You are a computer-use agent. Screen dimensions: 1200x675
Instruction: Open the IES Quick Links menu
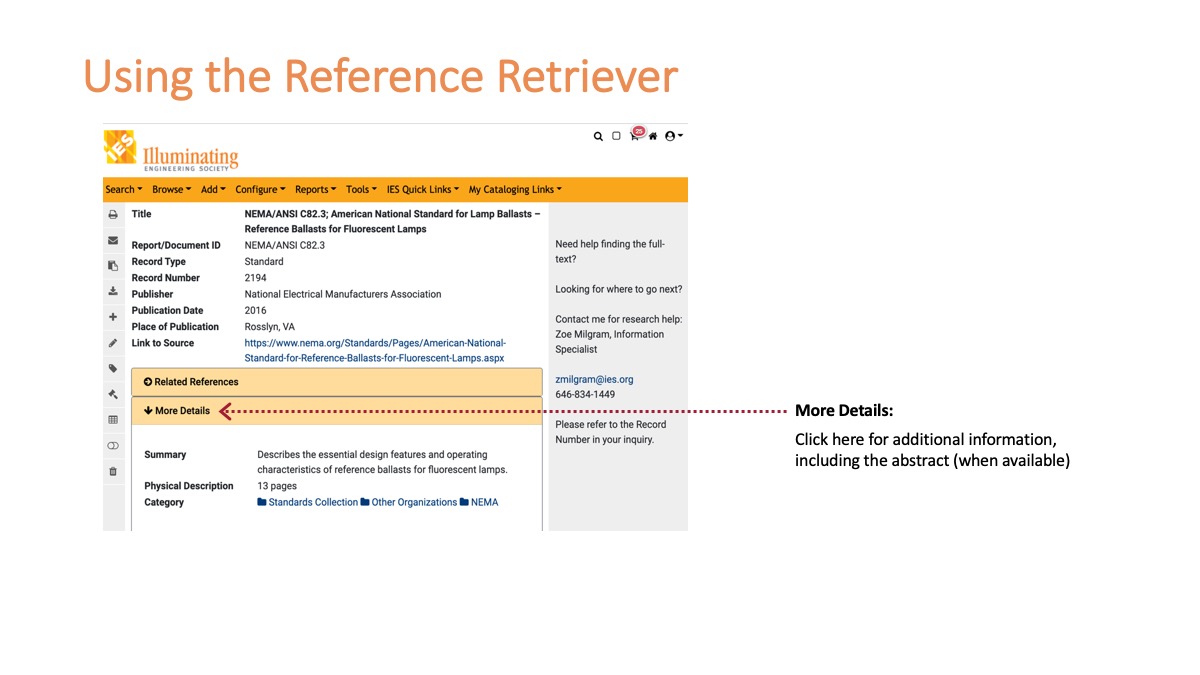[x=423, y=190]
